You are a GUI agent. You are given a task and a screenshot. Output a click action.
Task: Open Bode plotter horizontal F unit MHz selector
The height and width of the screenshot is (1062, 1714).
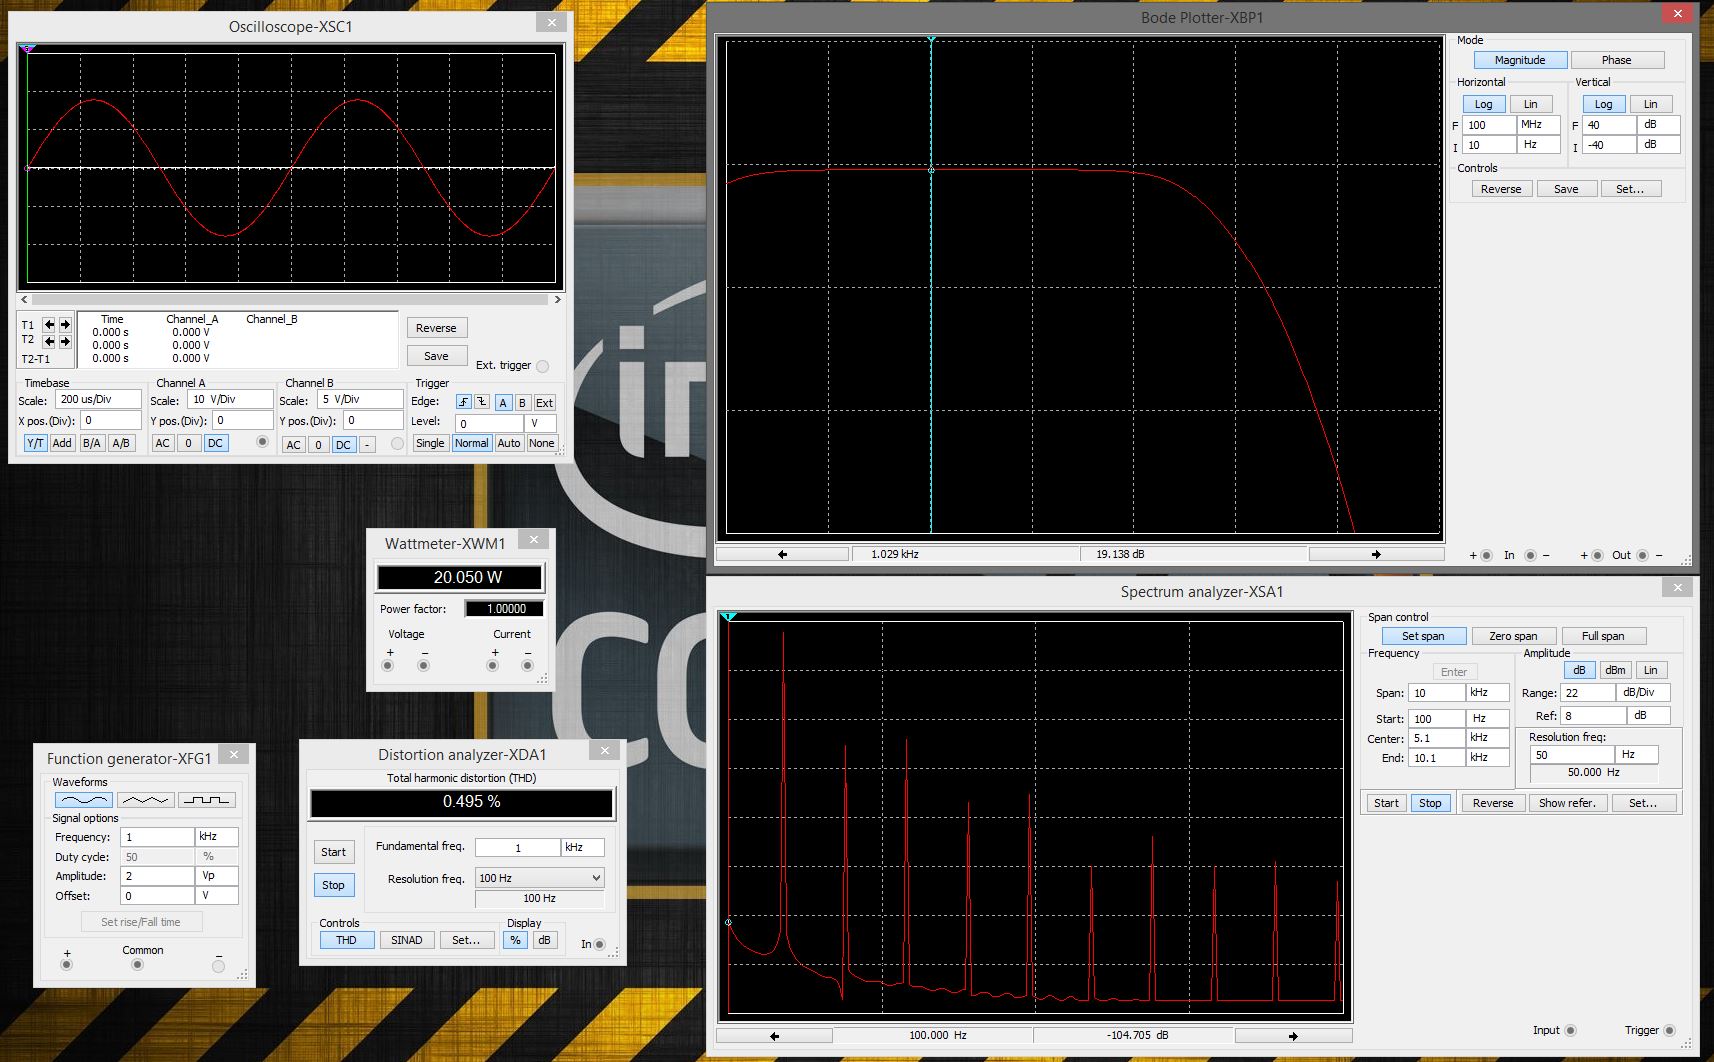1538,125
